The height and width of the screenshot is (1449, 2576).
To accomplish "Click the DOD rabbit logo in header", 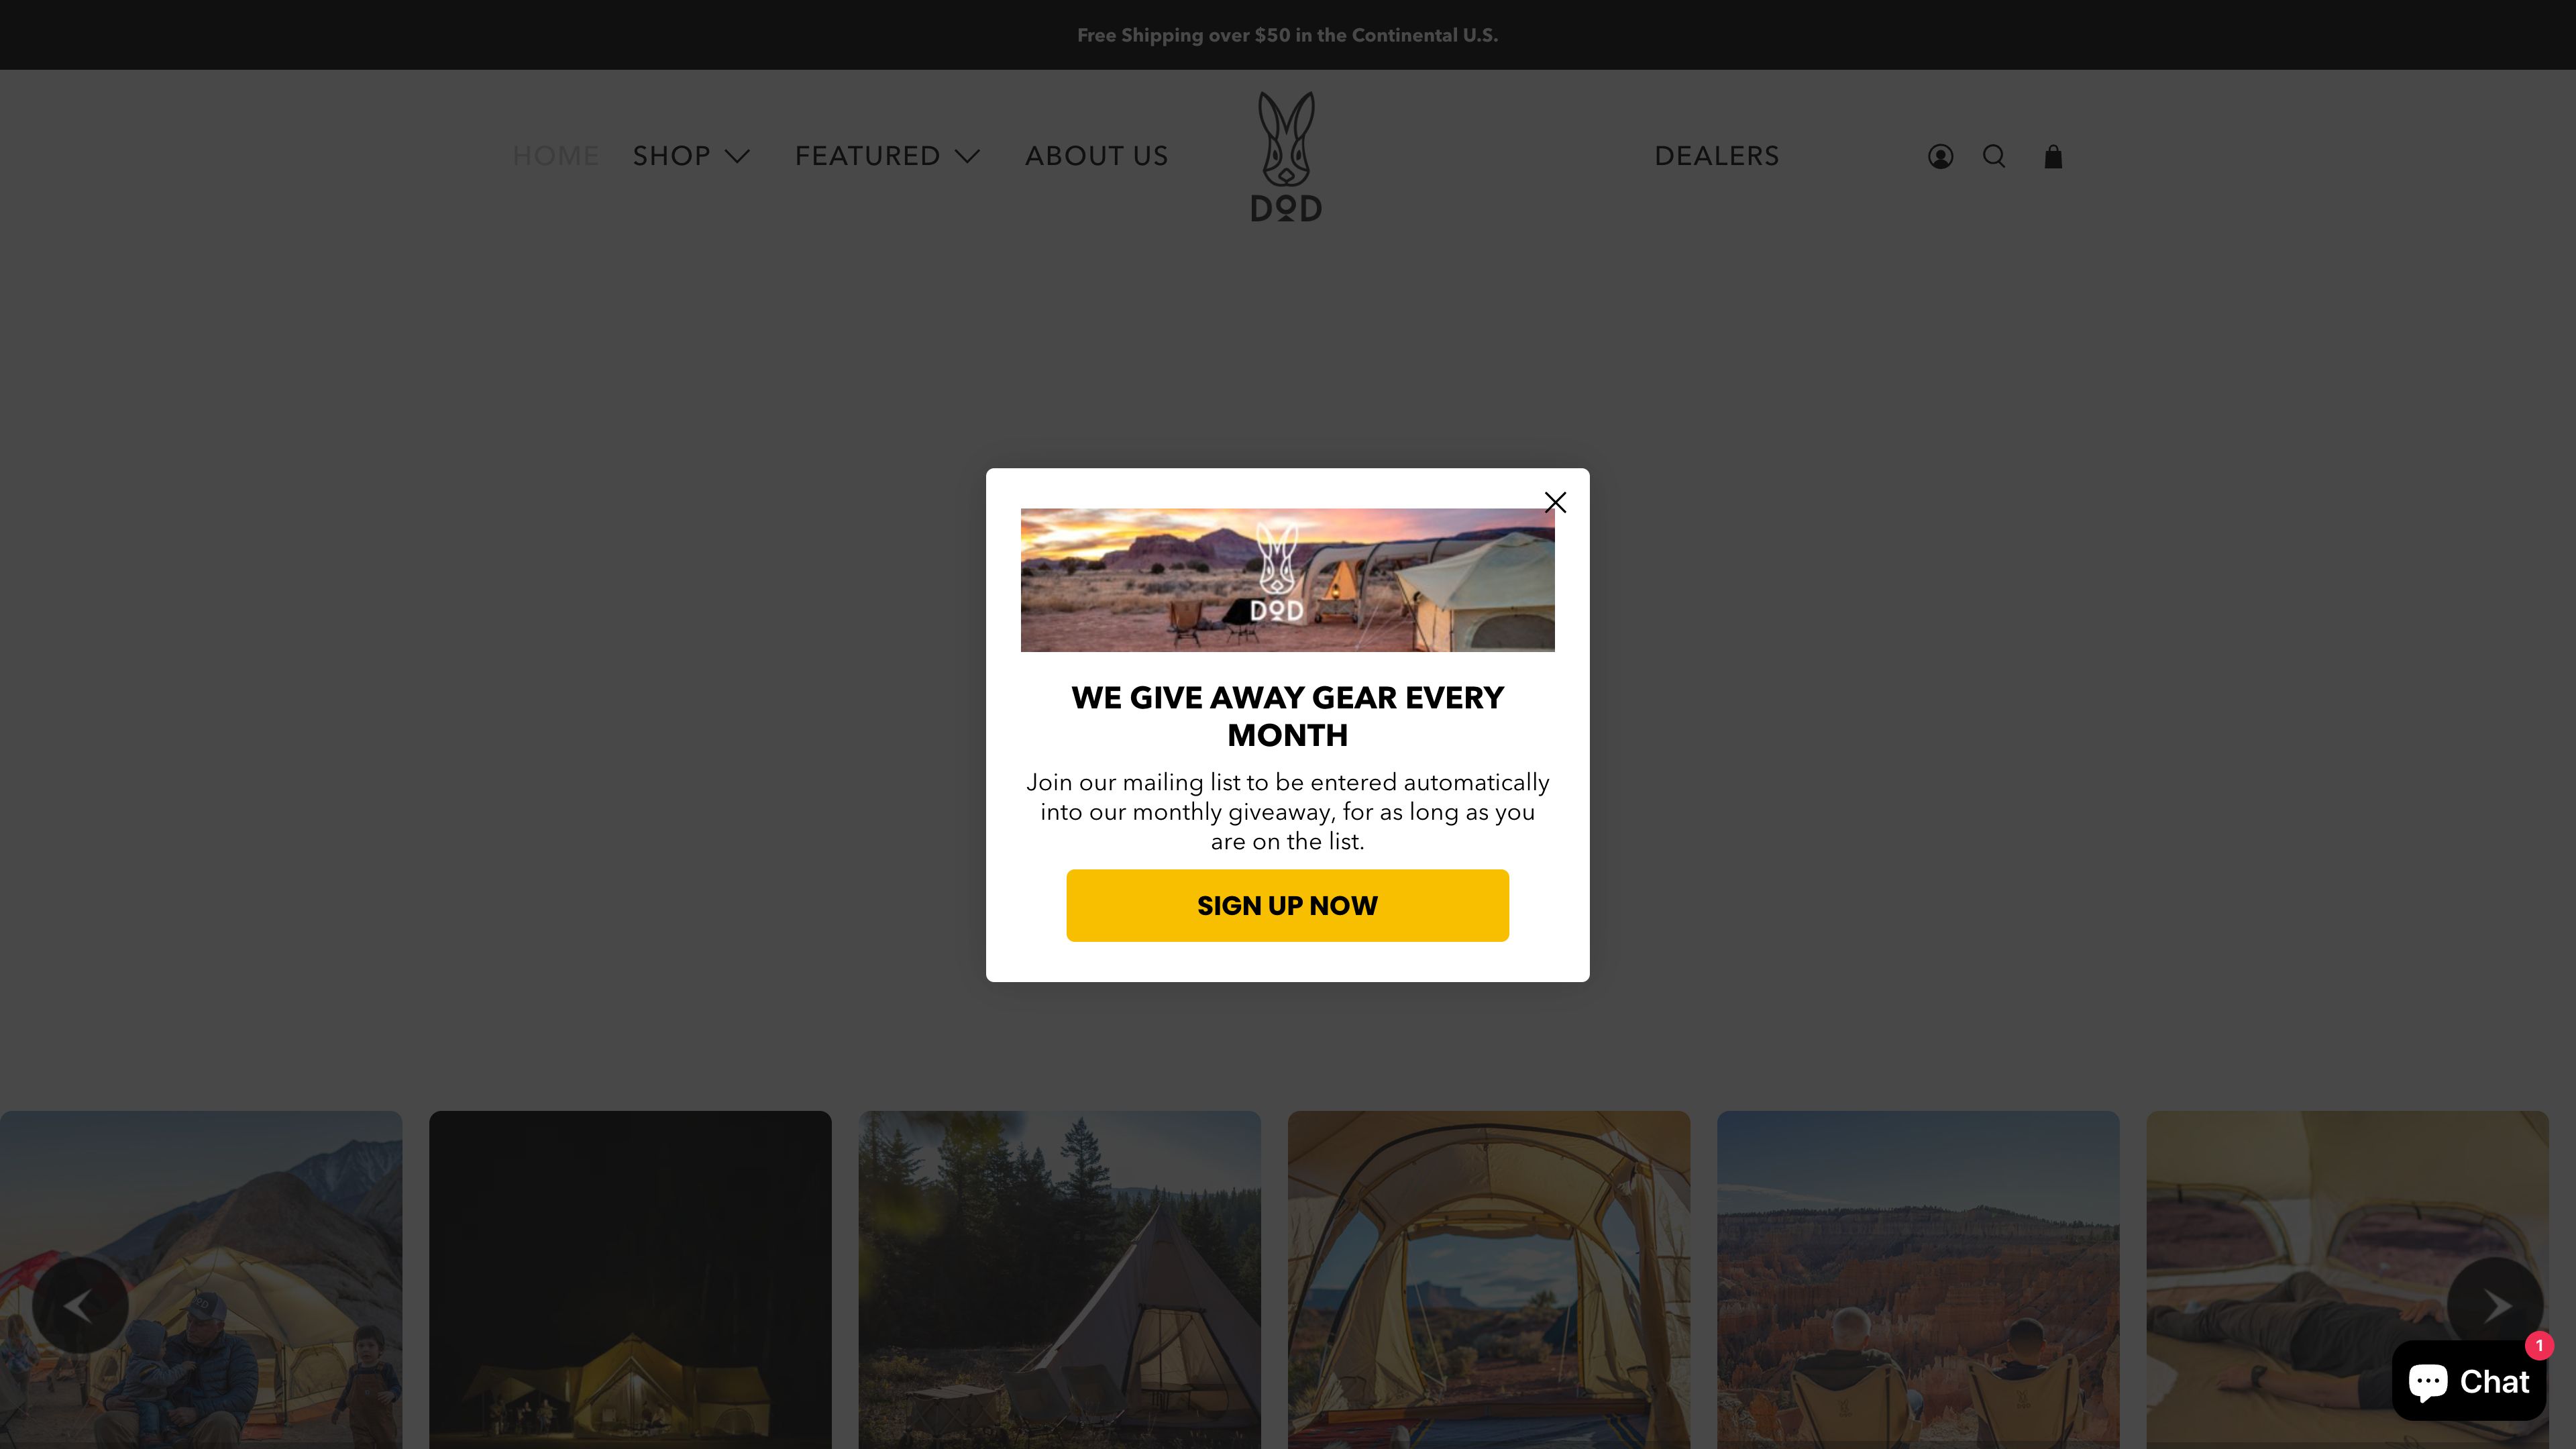I will tap(1287, 157).
